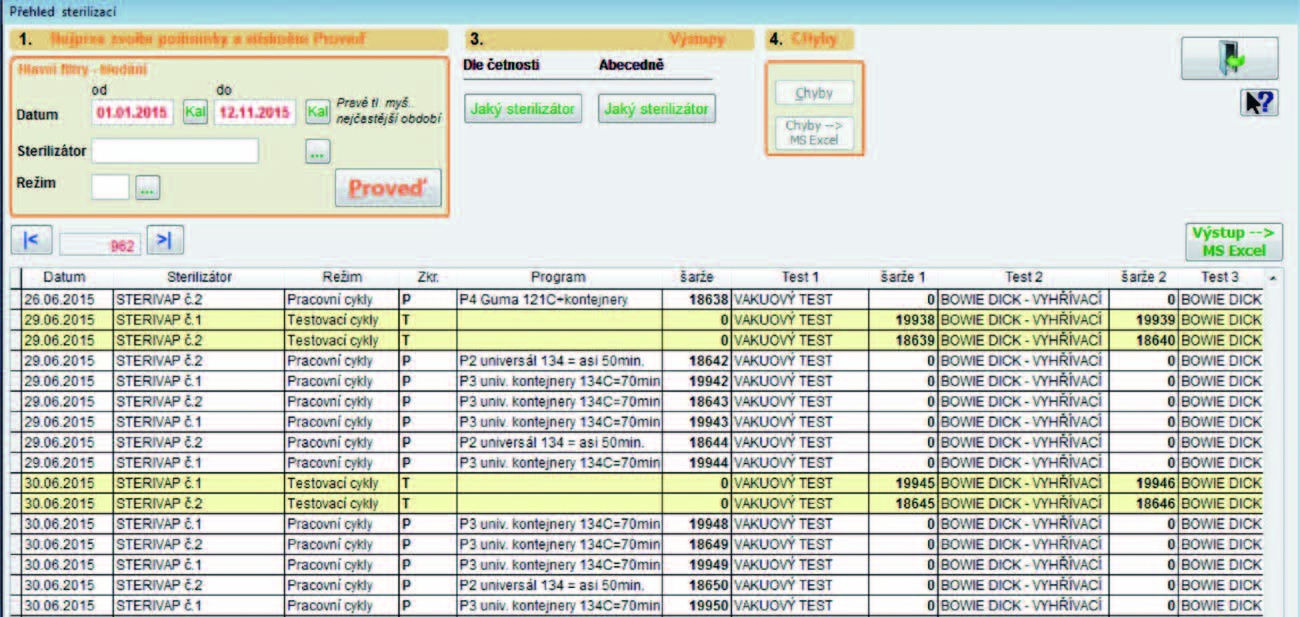The height and width of the screenshot is (617, 1300).
Task: Click the table scrollbar up arrow
Action: click(x=1272, y=277)
